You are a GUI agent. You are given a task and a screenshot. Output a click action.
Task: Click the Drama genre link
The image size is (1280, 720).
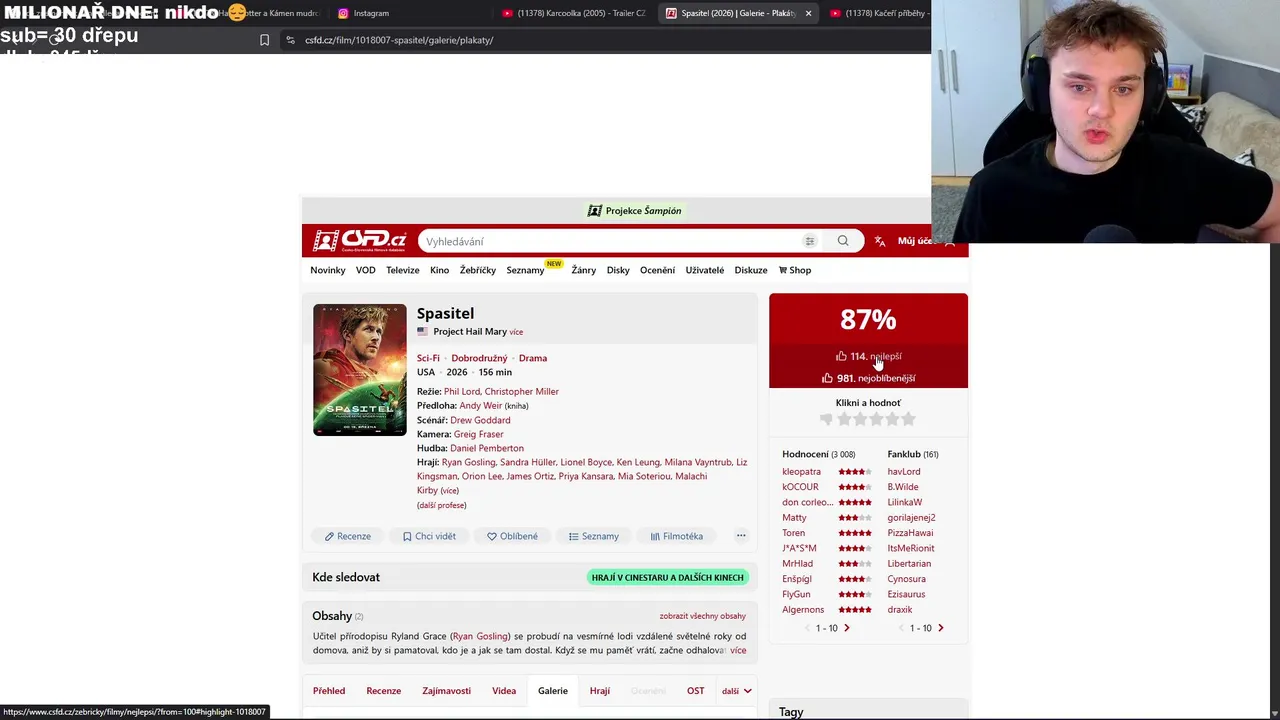(x=533, y=358)
